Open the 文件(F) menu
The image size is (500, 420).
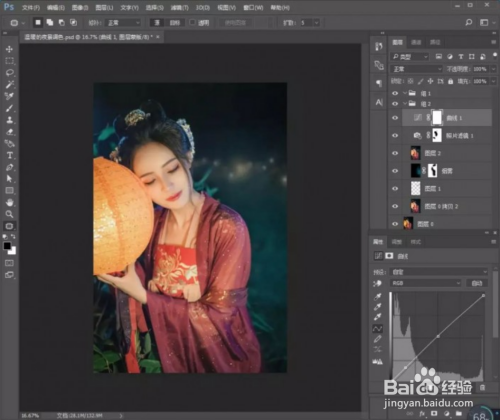[x=31, y=7]
